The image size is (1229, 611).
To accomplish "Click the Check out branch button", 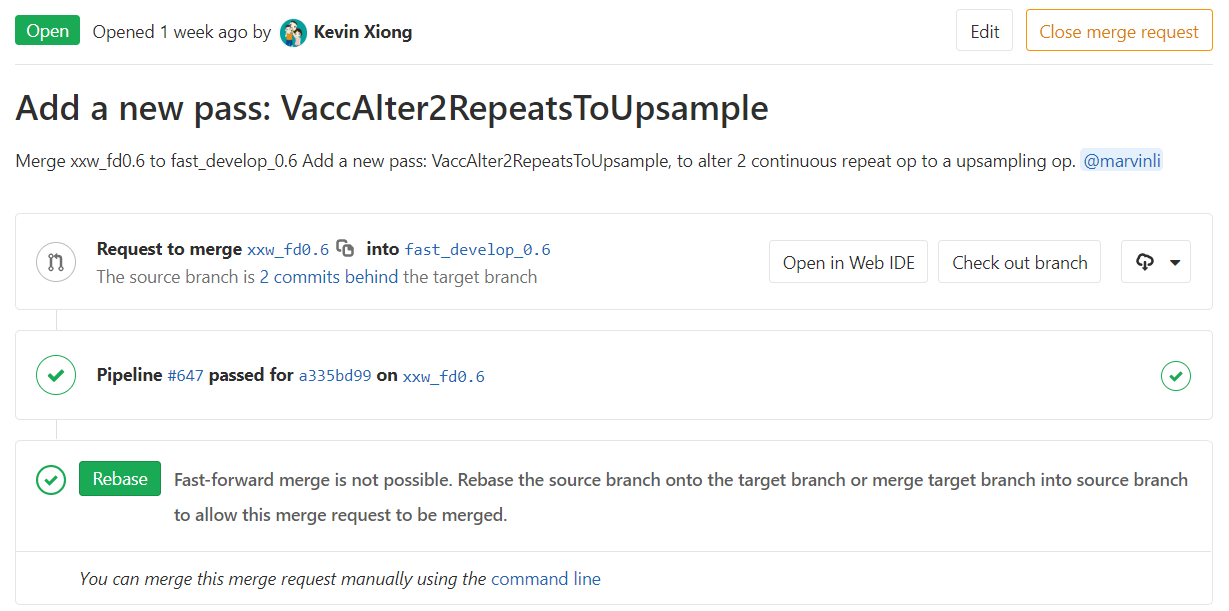I will [1019, 262].
